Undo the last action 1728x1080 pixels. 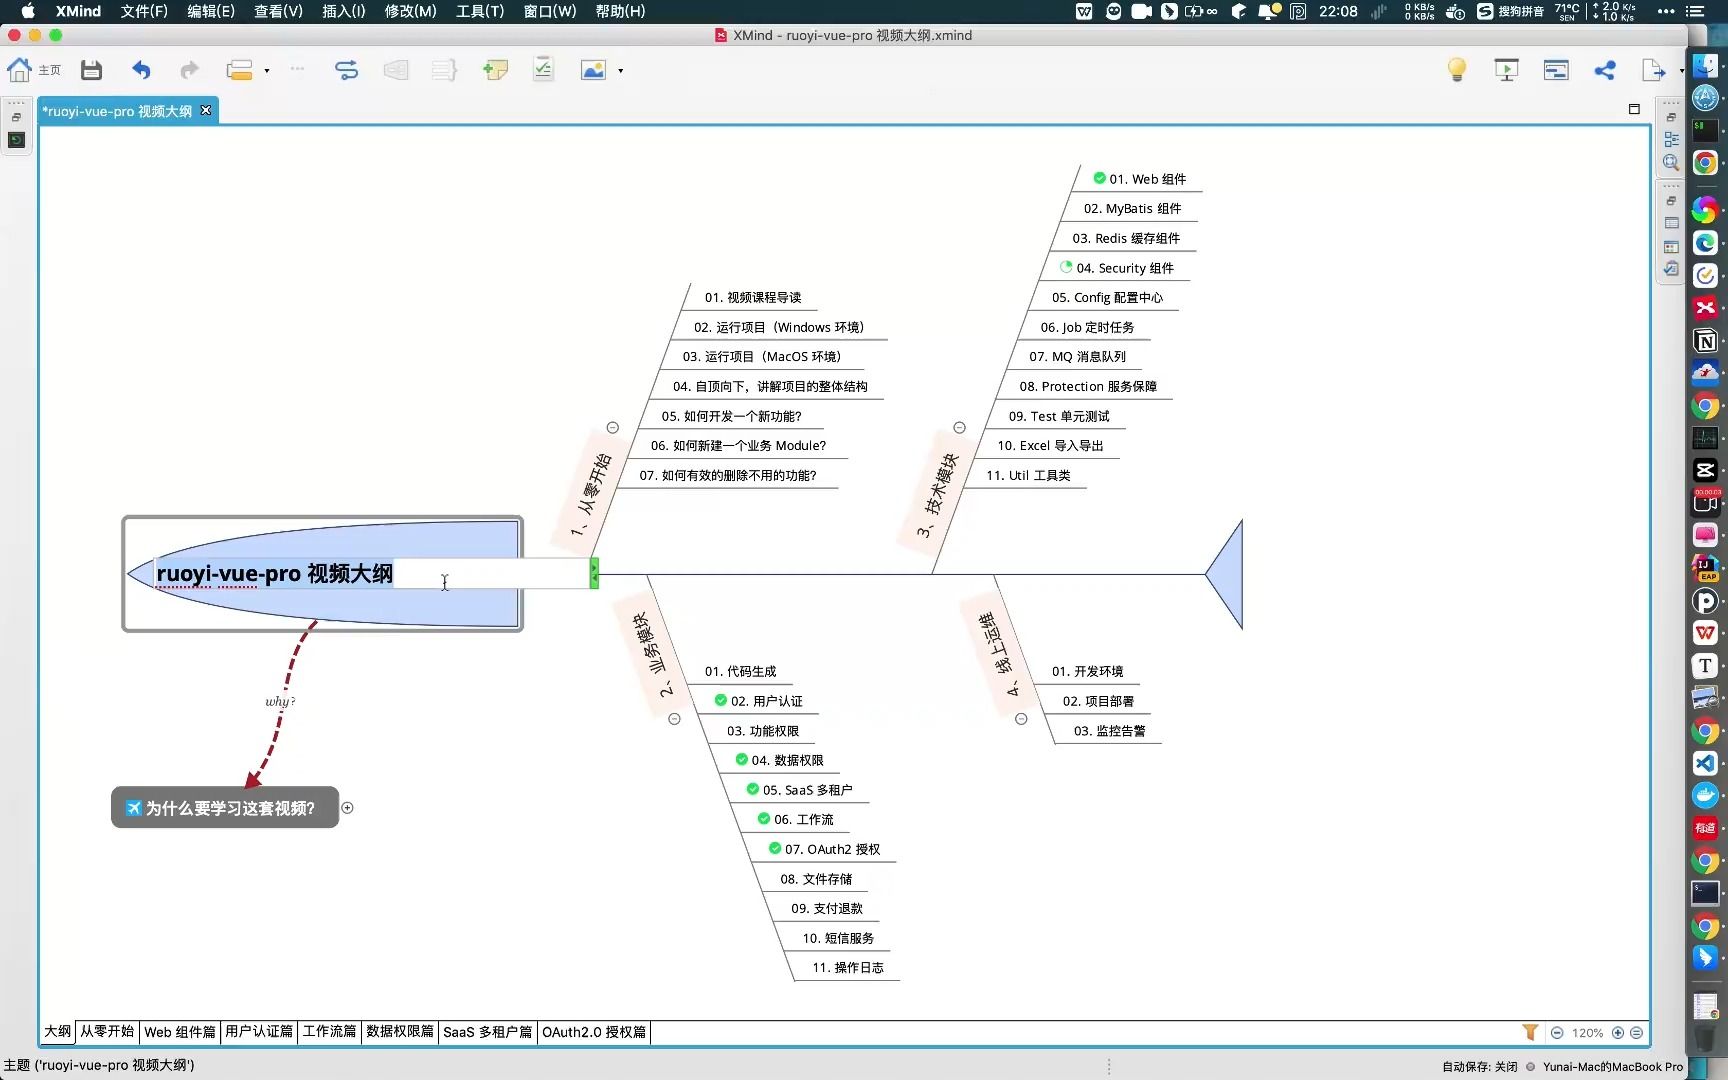click(x=141, y=70)
